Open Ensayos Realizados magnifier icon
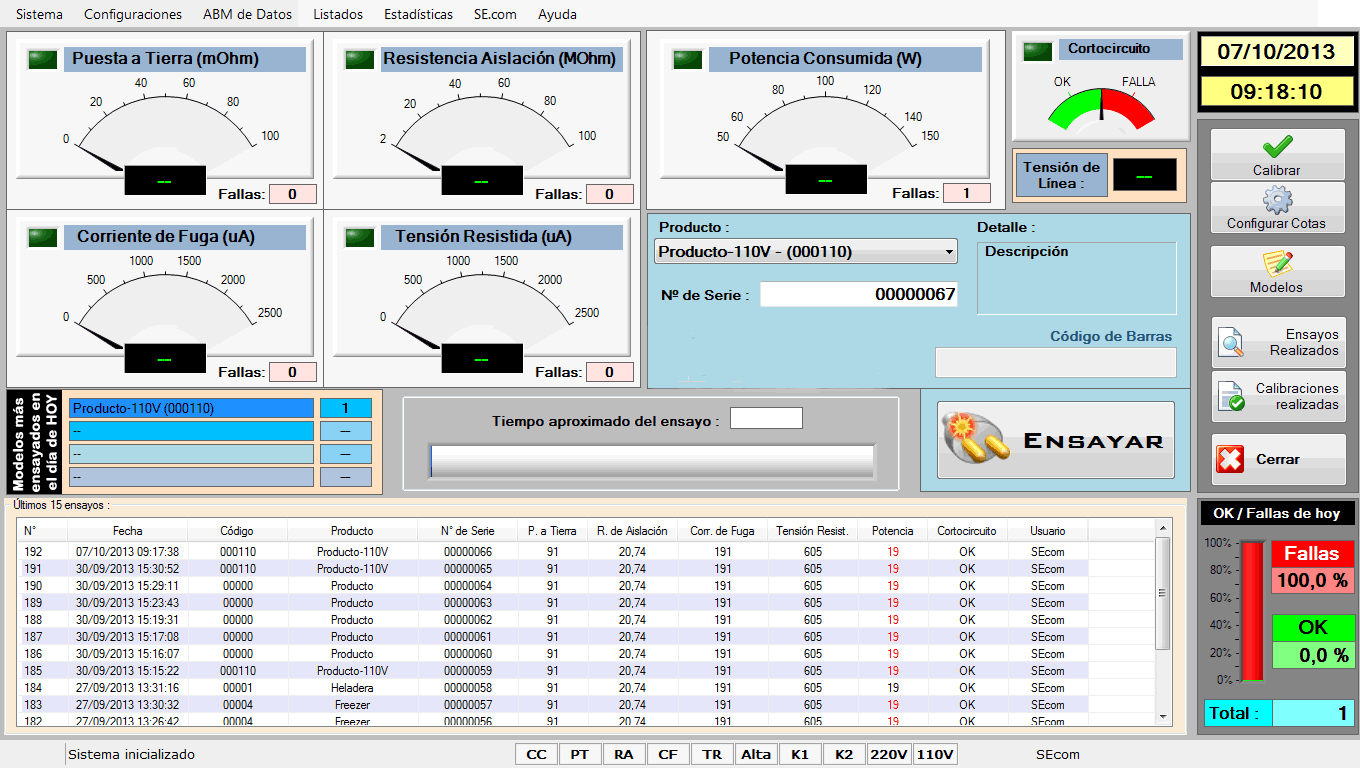 pyautogui.click(x=1232, y=344)
